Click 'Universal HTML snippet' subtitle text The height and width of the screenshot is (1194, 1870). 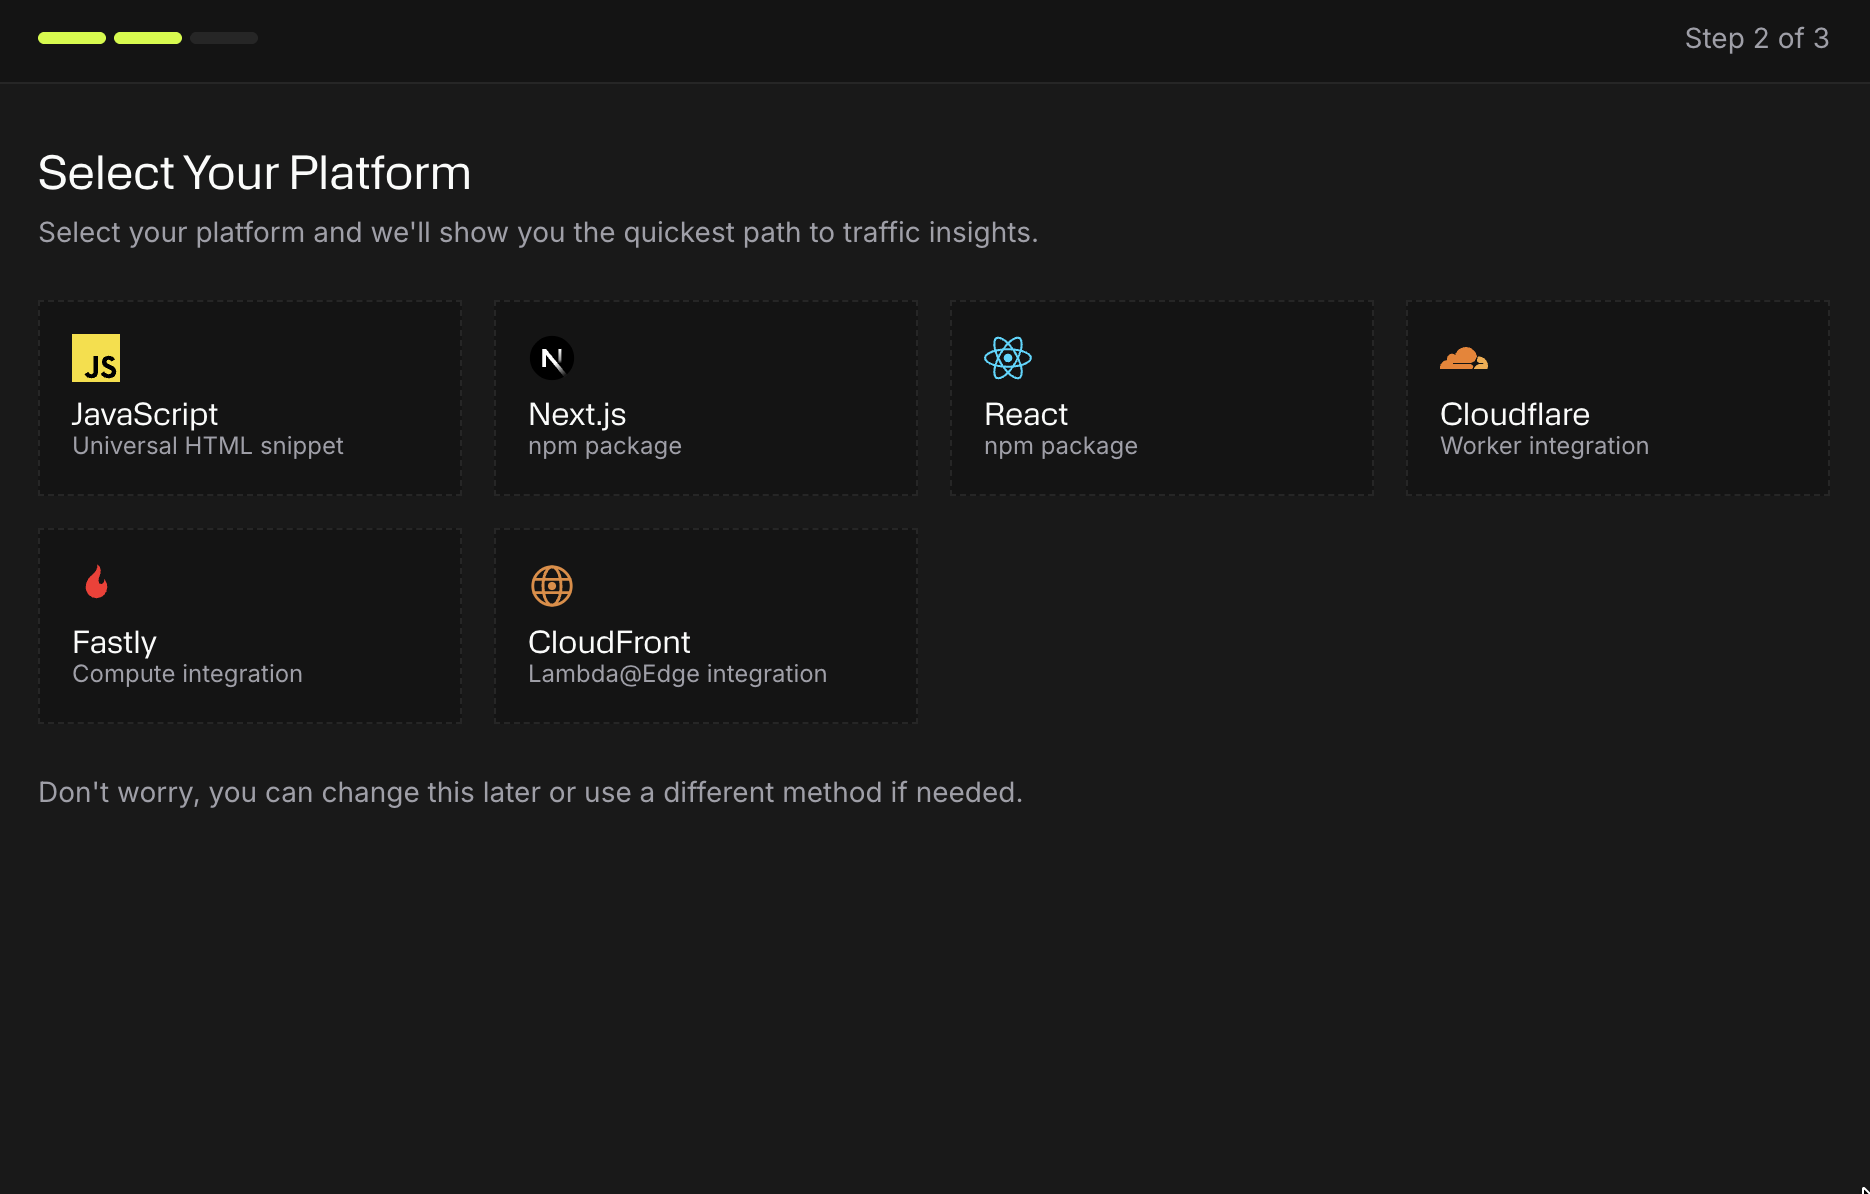click(208, 446)
